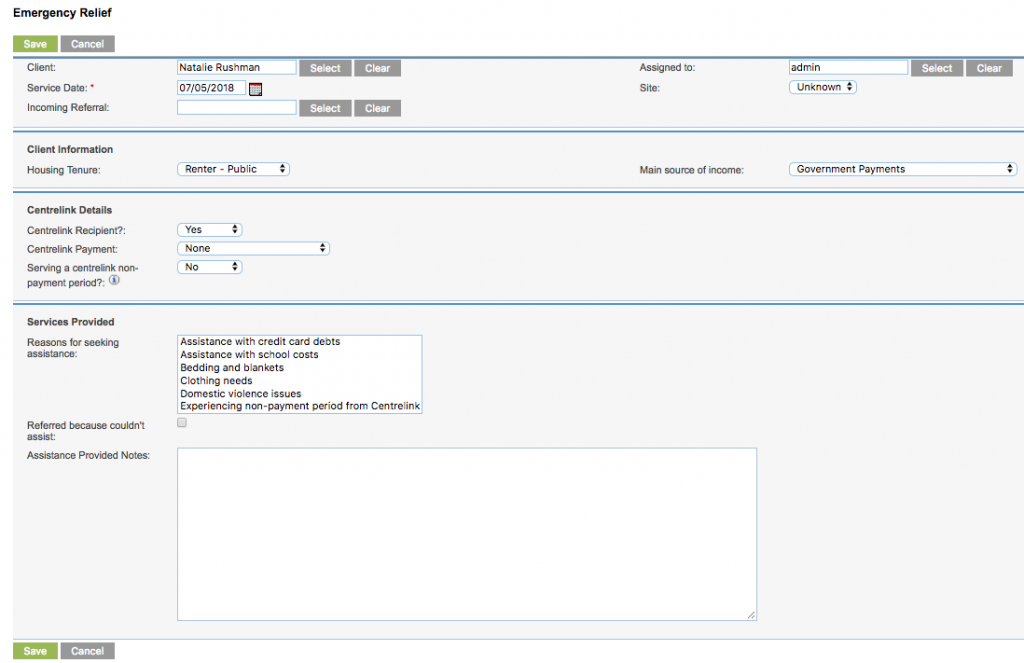1024x663 pixels.
Task: Click the info icon beside non-payment period question
Action: (x=114, y=281)
